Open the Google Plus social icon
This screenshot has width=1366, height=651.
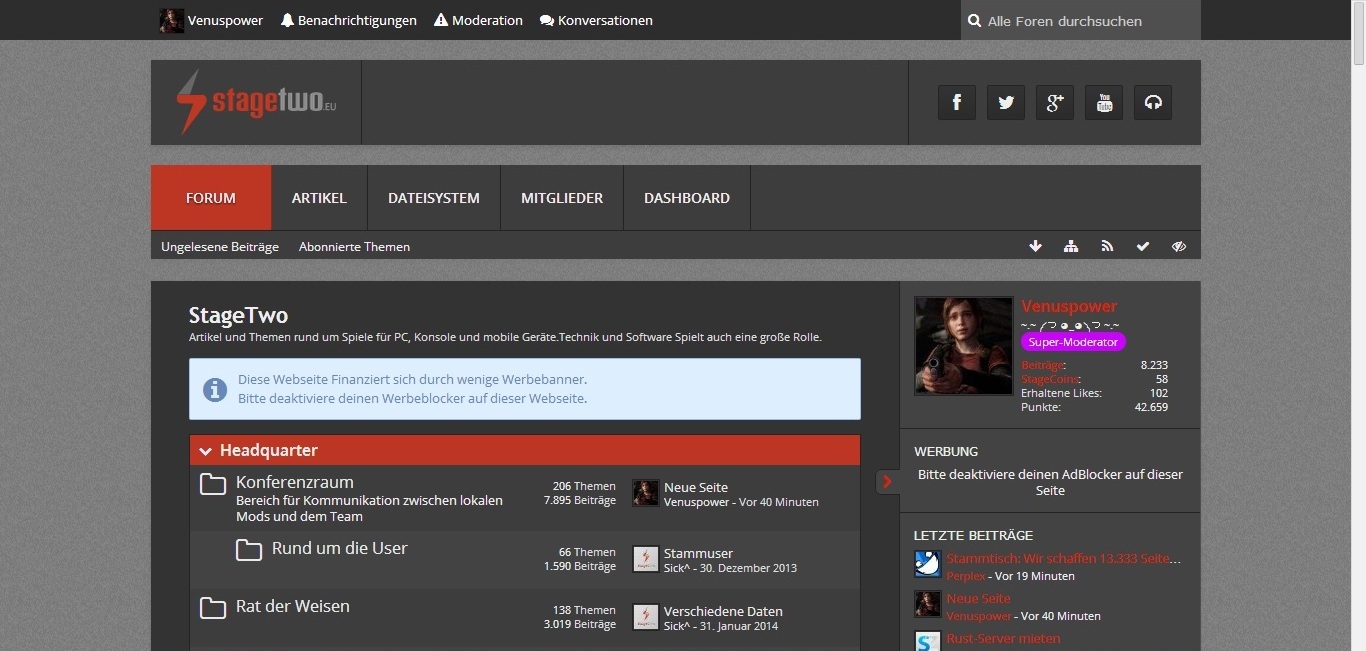tap(1055, 102)
